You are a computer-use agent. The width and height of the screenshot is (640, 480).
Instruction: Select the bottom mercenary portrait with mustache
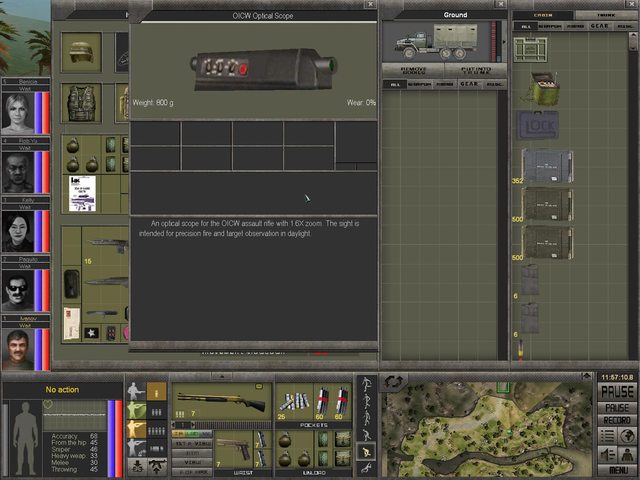18,349
